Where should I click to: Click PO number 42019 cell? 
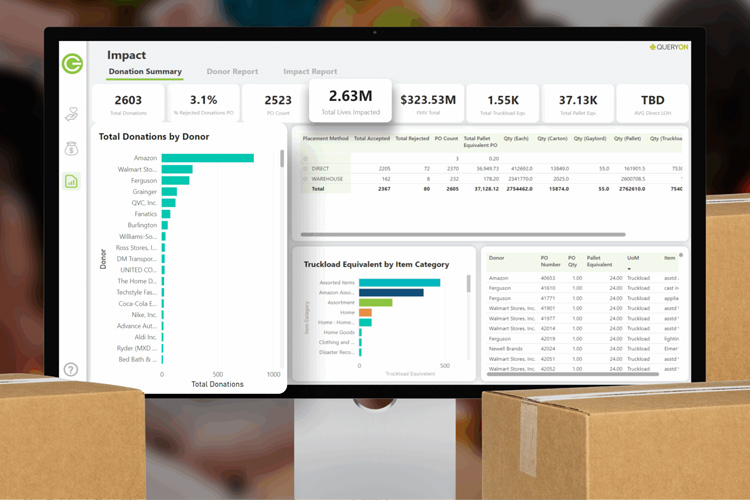click(548, 339)
